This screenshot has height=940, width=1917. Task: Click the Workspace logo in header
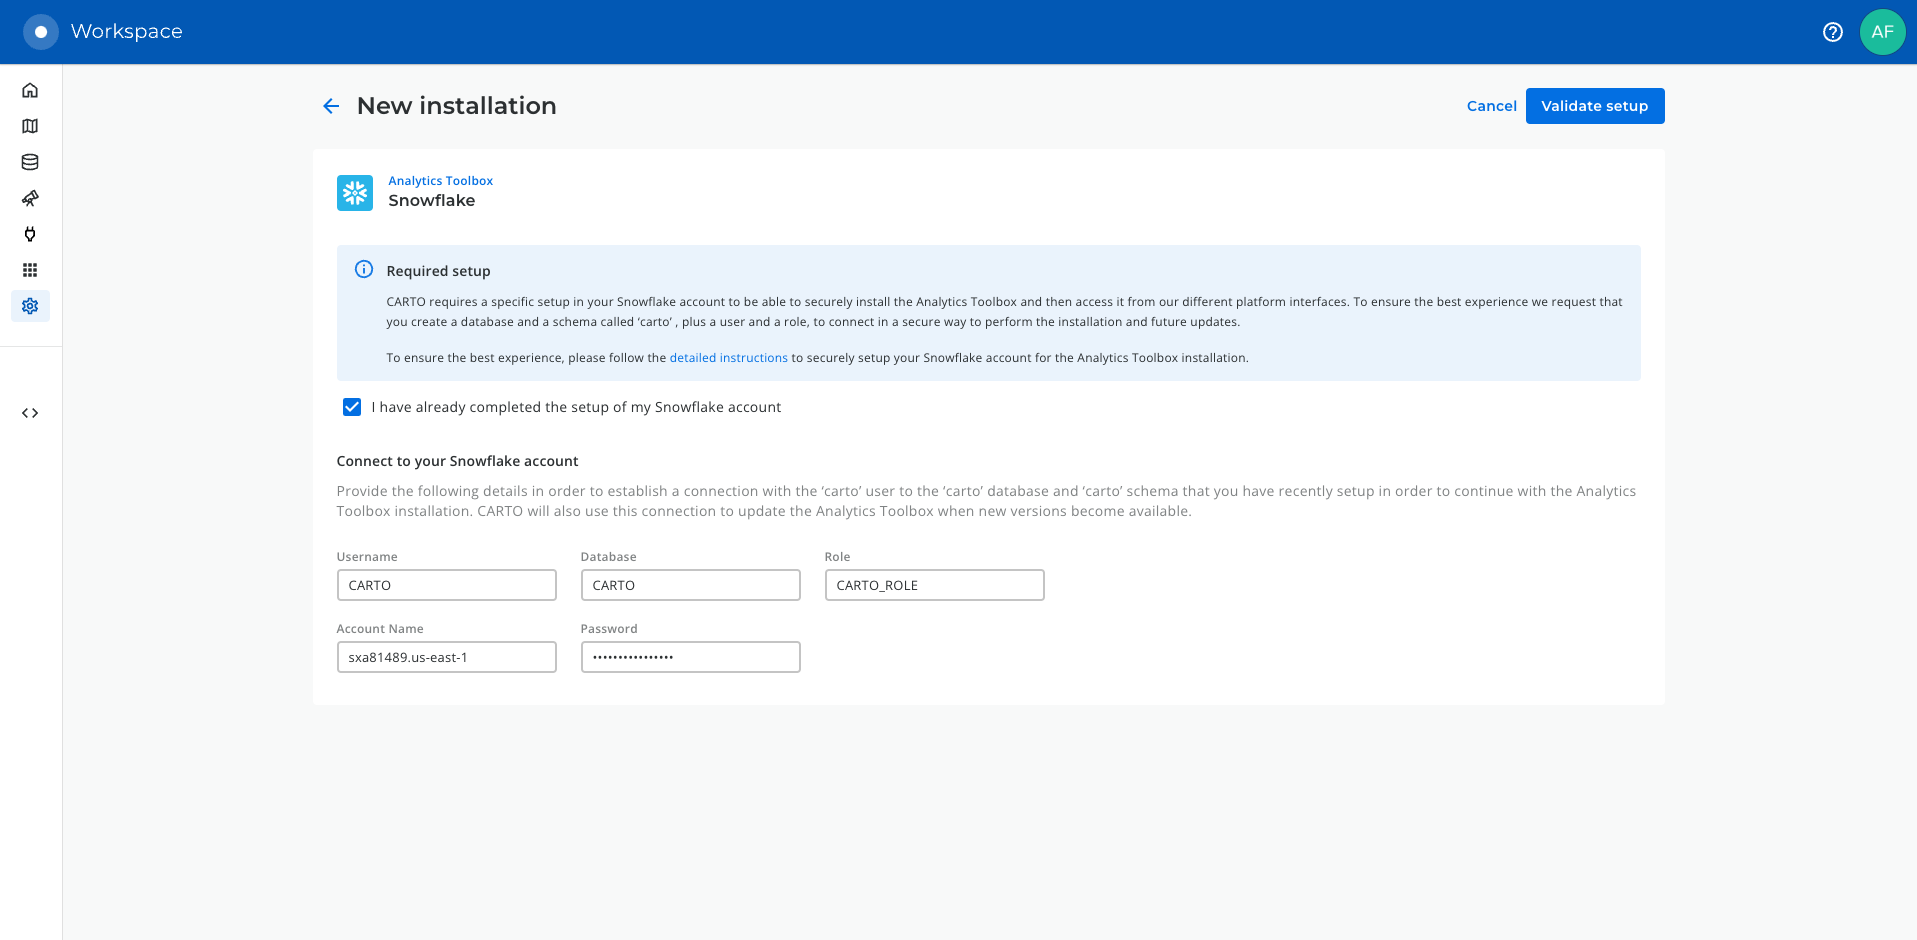coord(41,32)
